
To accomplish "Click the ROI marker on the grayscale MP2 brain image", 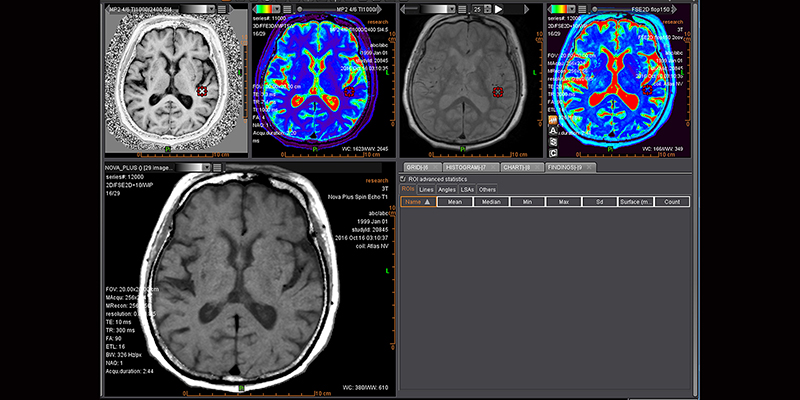I will point(202,91).
